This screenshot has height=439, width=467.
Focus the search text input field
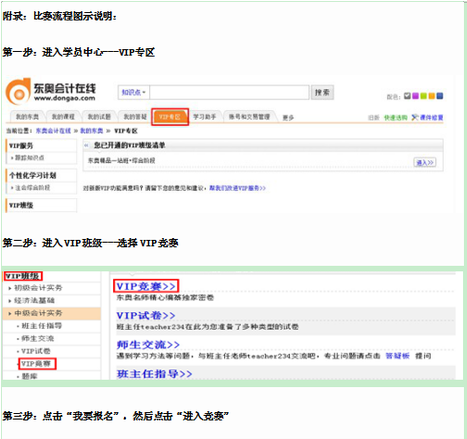pyautogui.click(x=229, y=92)
